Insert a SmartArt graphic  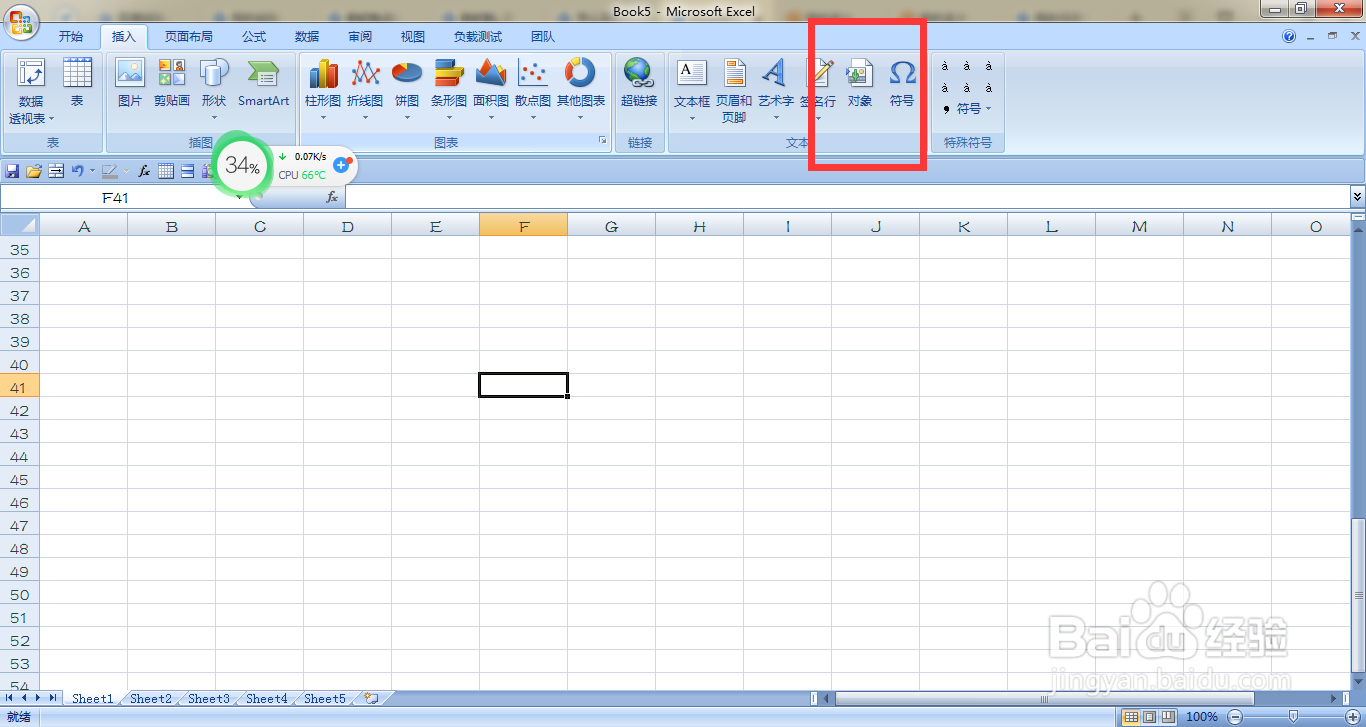[x=263, y=84]
